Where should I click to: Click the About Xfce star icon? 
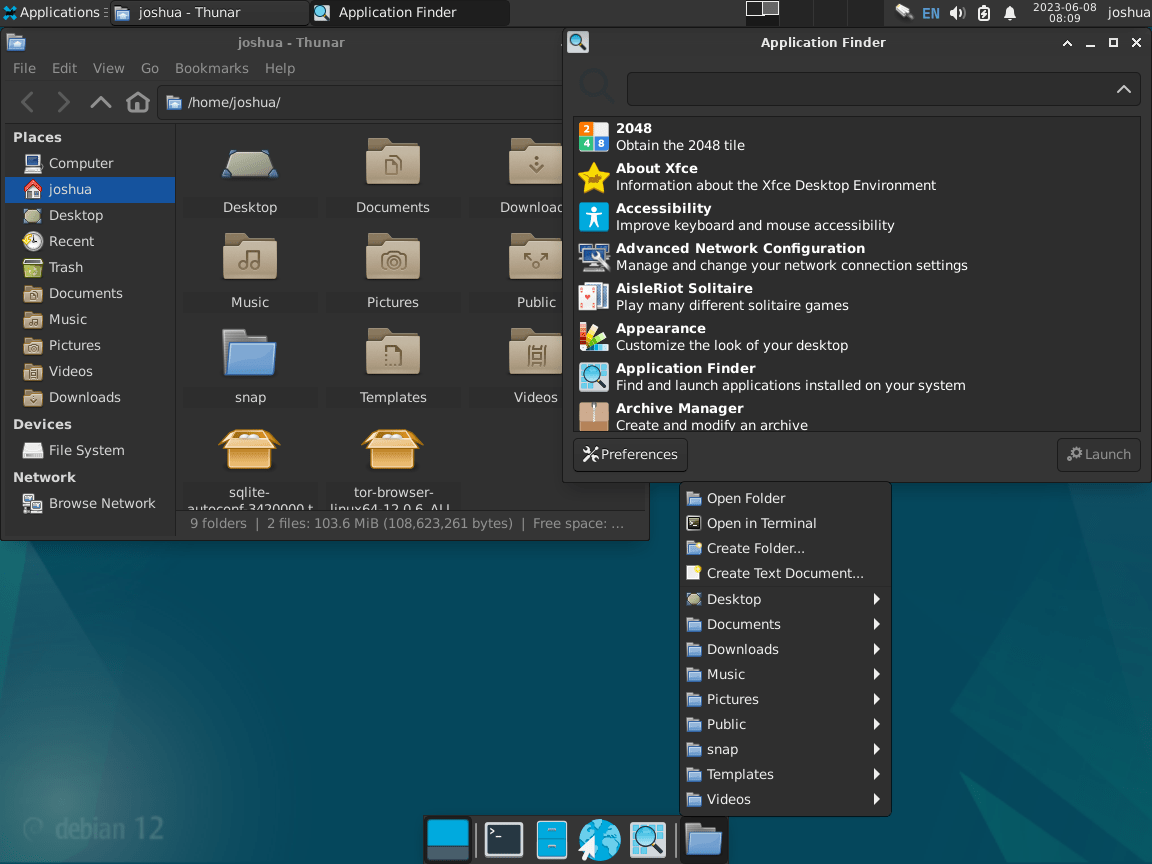[594, 176]
